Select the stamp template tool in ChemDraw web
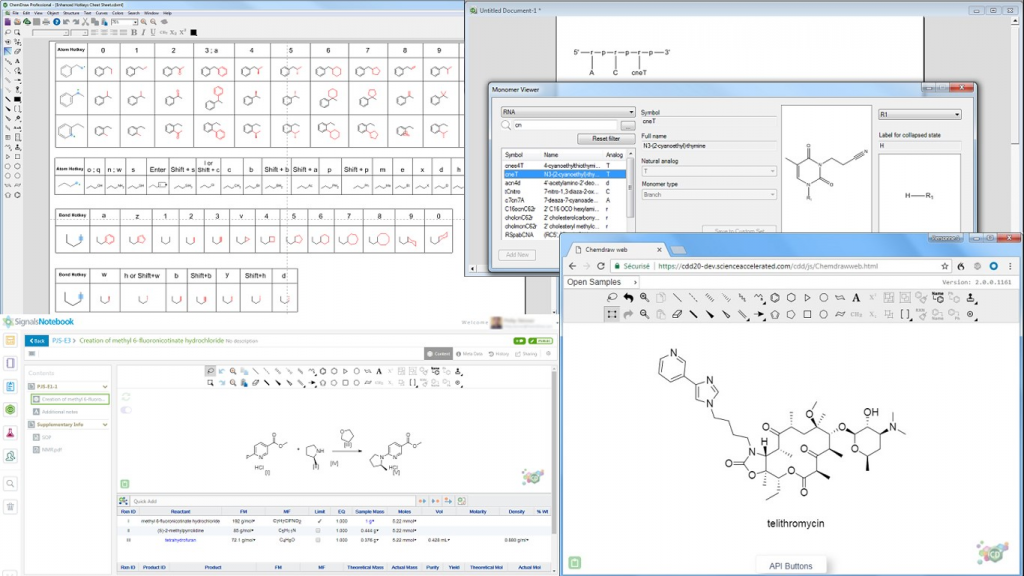Viewport: 1024px width, 576px height. tap(970, 298)
